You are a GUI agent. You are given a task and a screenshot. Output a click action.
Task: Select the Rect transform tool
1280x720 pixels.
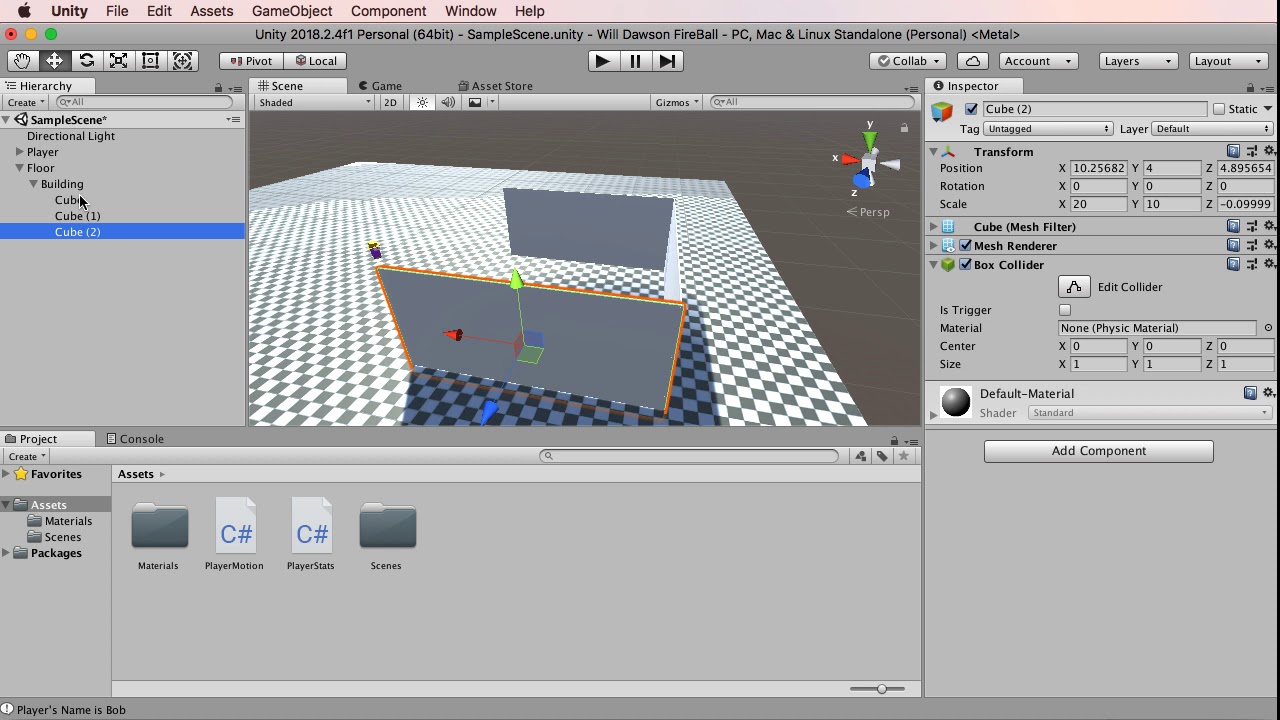point(150,61)
